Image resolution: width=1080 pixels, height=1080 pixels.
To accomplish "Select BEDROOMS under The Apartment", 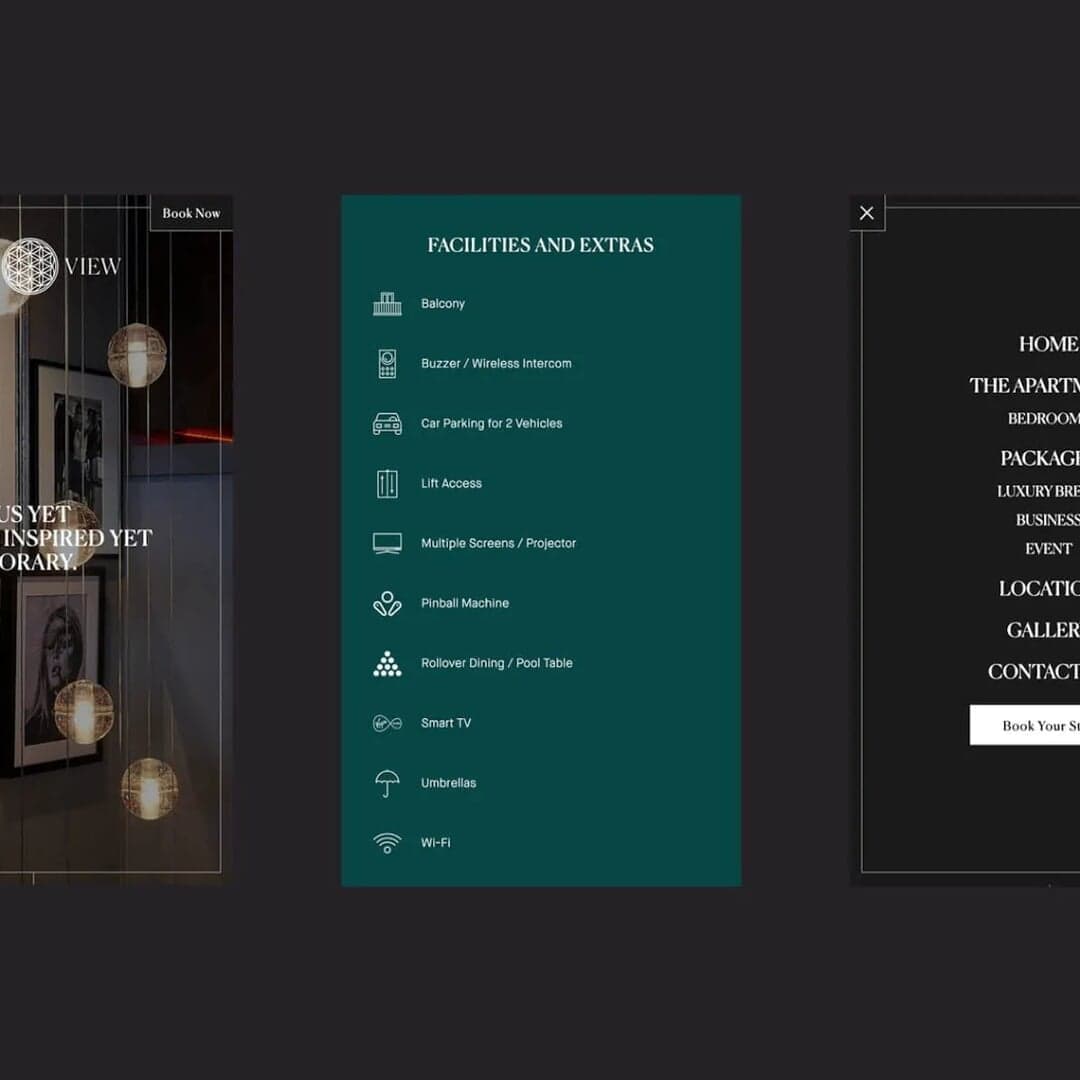I will point(1045,418).
